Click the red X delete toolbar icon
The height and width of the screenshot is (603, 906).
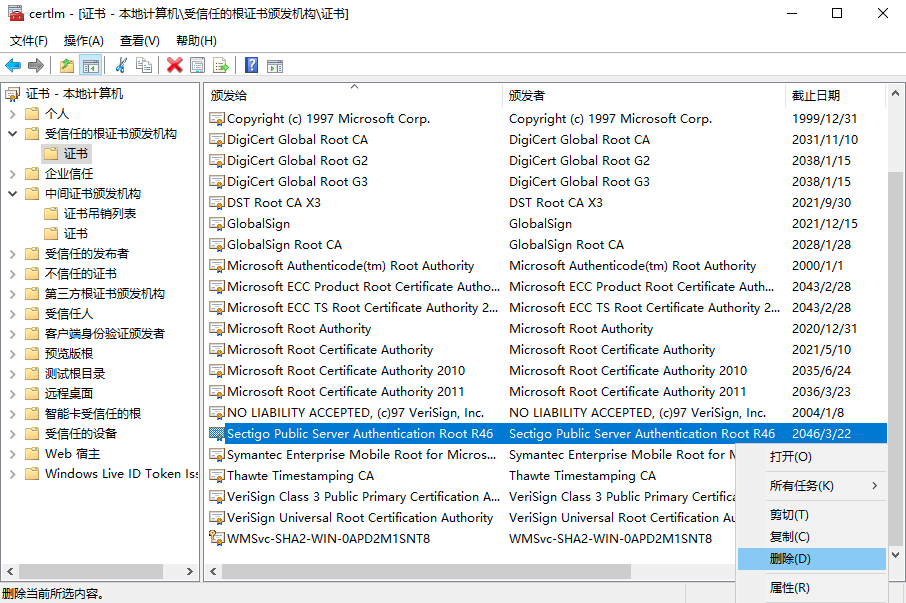(175, 66)
